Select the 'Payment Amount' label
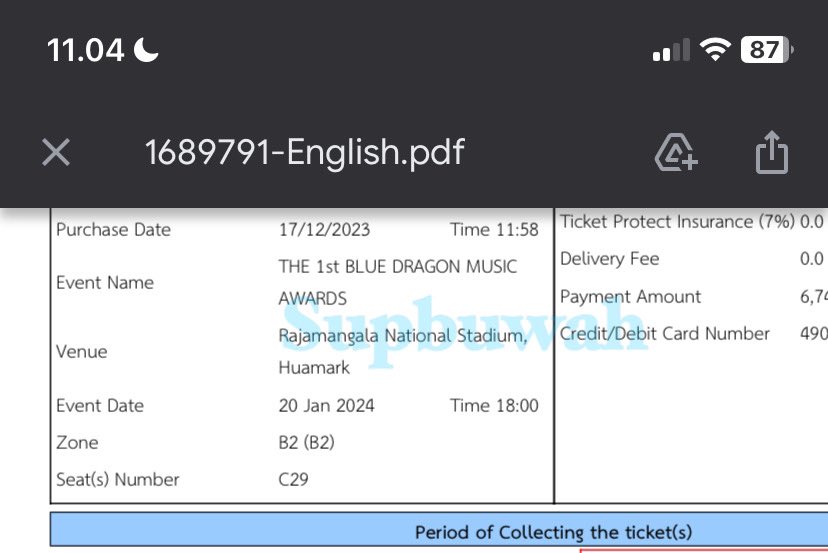This screenshot has width=828, height=553. point(631,297)
